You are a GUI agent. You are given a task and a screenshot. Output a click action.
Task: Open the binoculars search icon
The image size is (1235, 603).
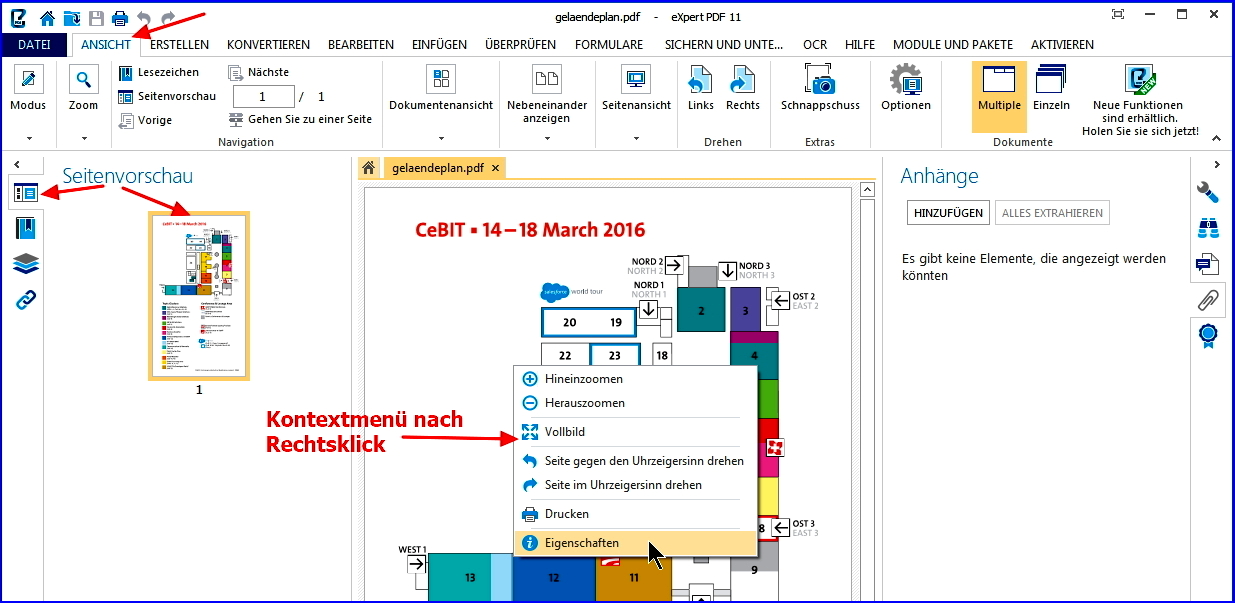click(x=1208, y=228)
